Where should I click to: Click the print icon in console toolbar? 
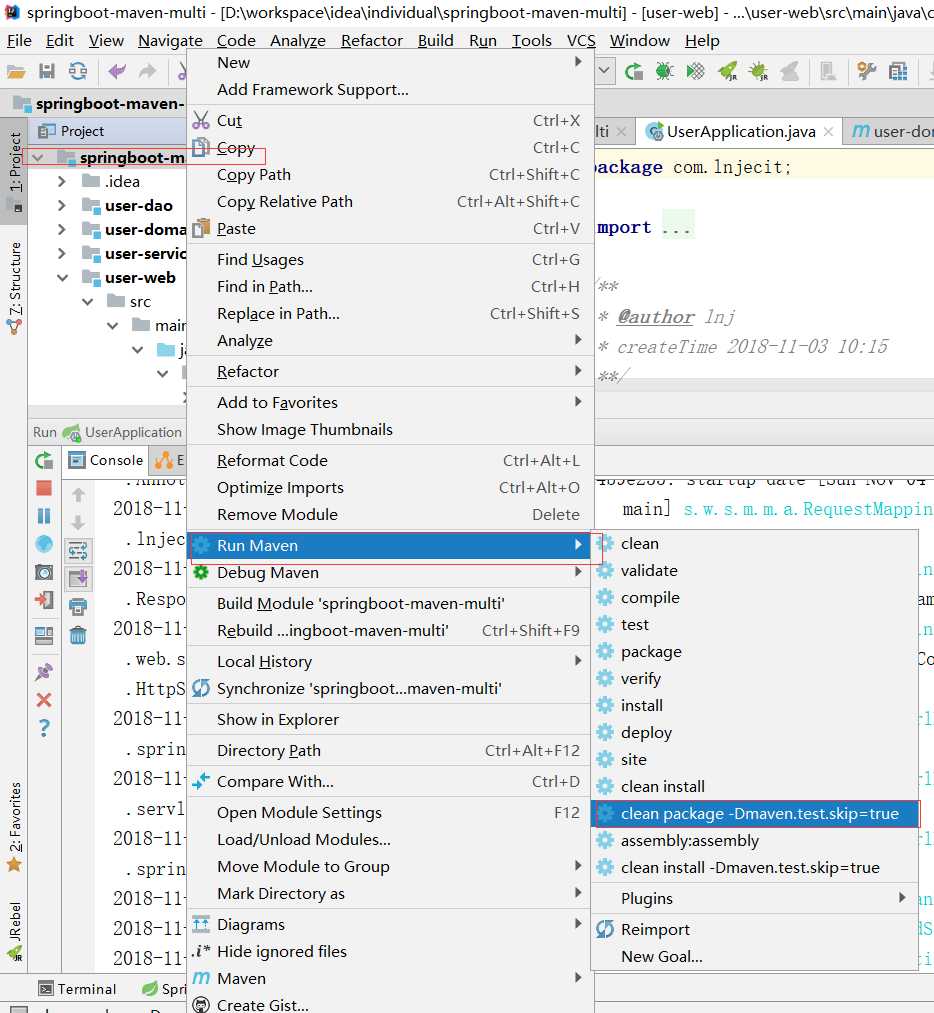point(78,607)
